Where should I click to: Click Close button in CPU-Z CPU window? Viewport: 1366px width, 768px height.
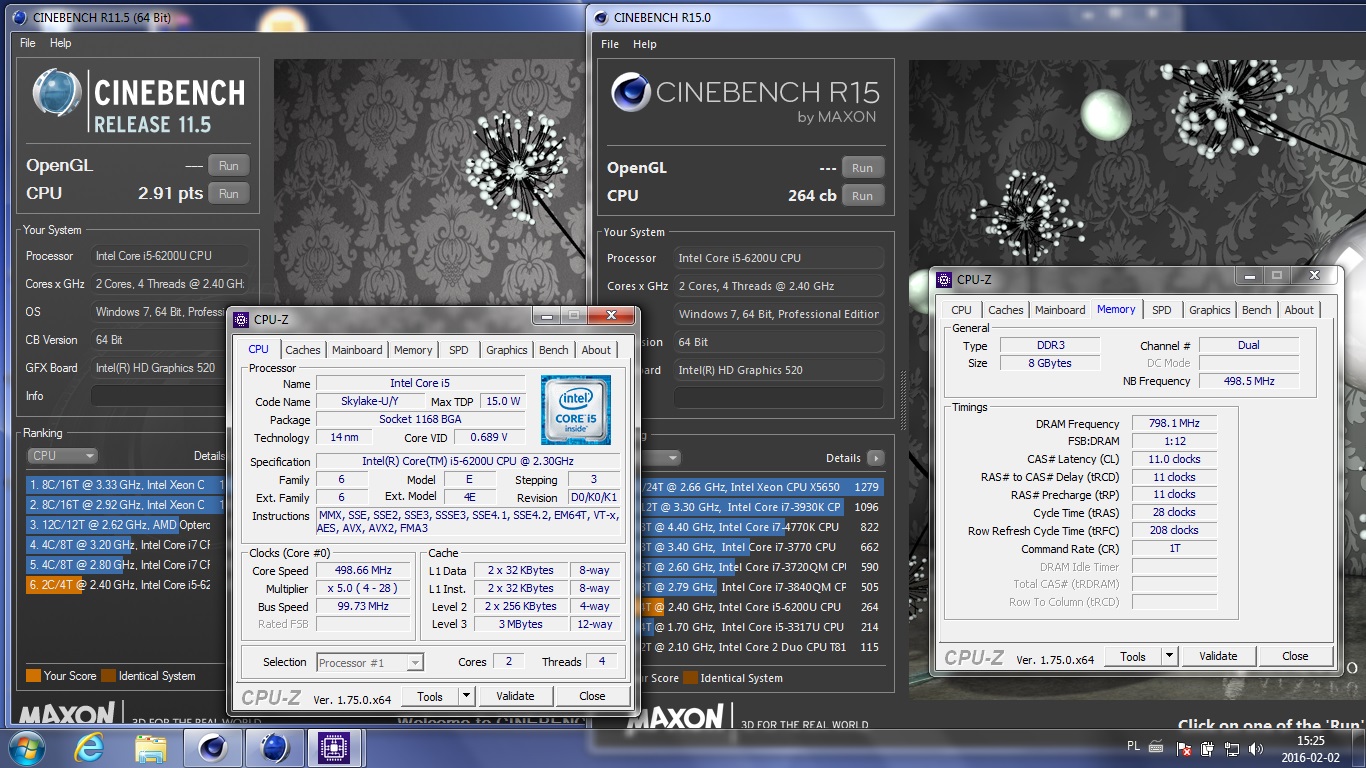click(x=592, y=696)
